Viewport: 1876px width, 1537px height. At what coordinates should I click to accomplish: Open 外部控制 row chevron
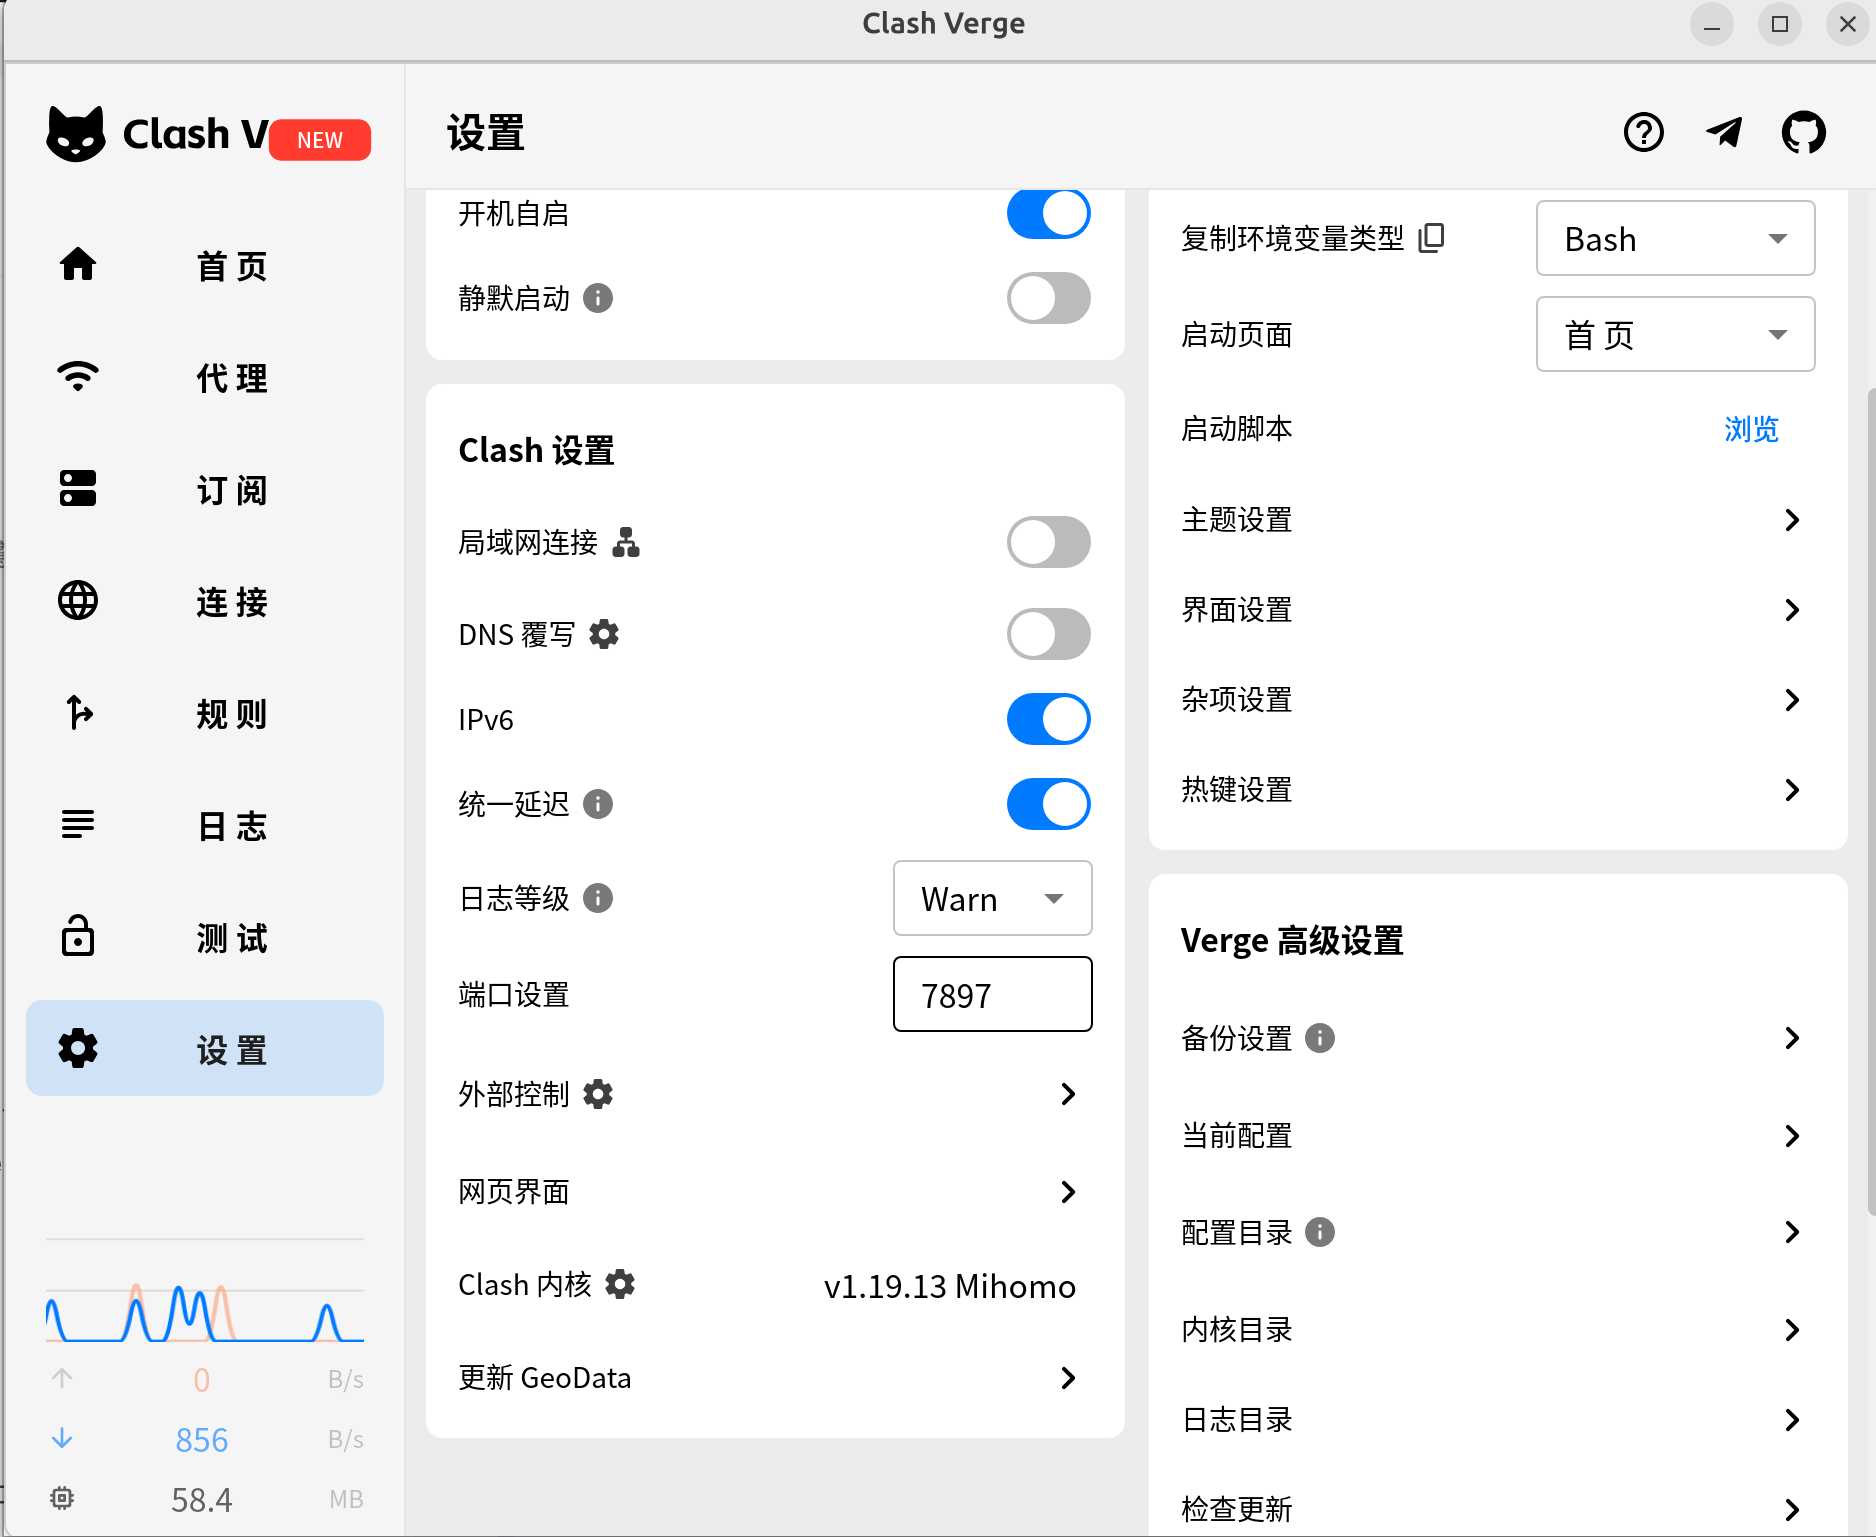tap(1068, 1094)
